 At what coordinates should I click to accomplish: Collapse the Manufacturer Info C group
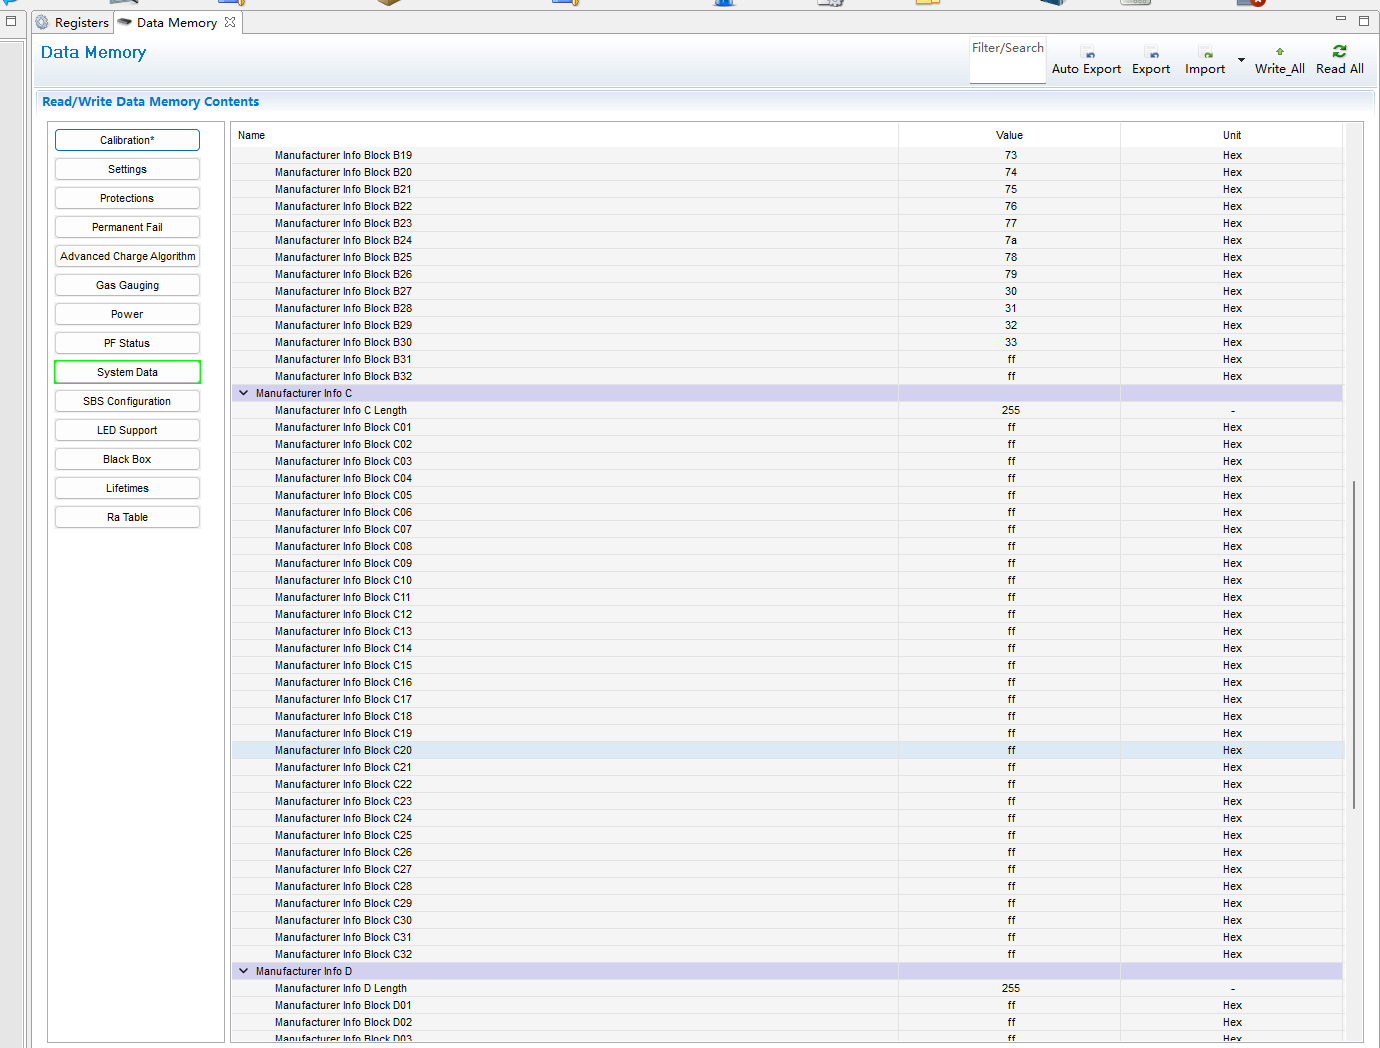pyautogui.click(x=243, y=393)
